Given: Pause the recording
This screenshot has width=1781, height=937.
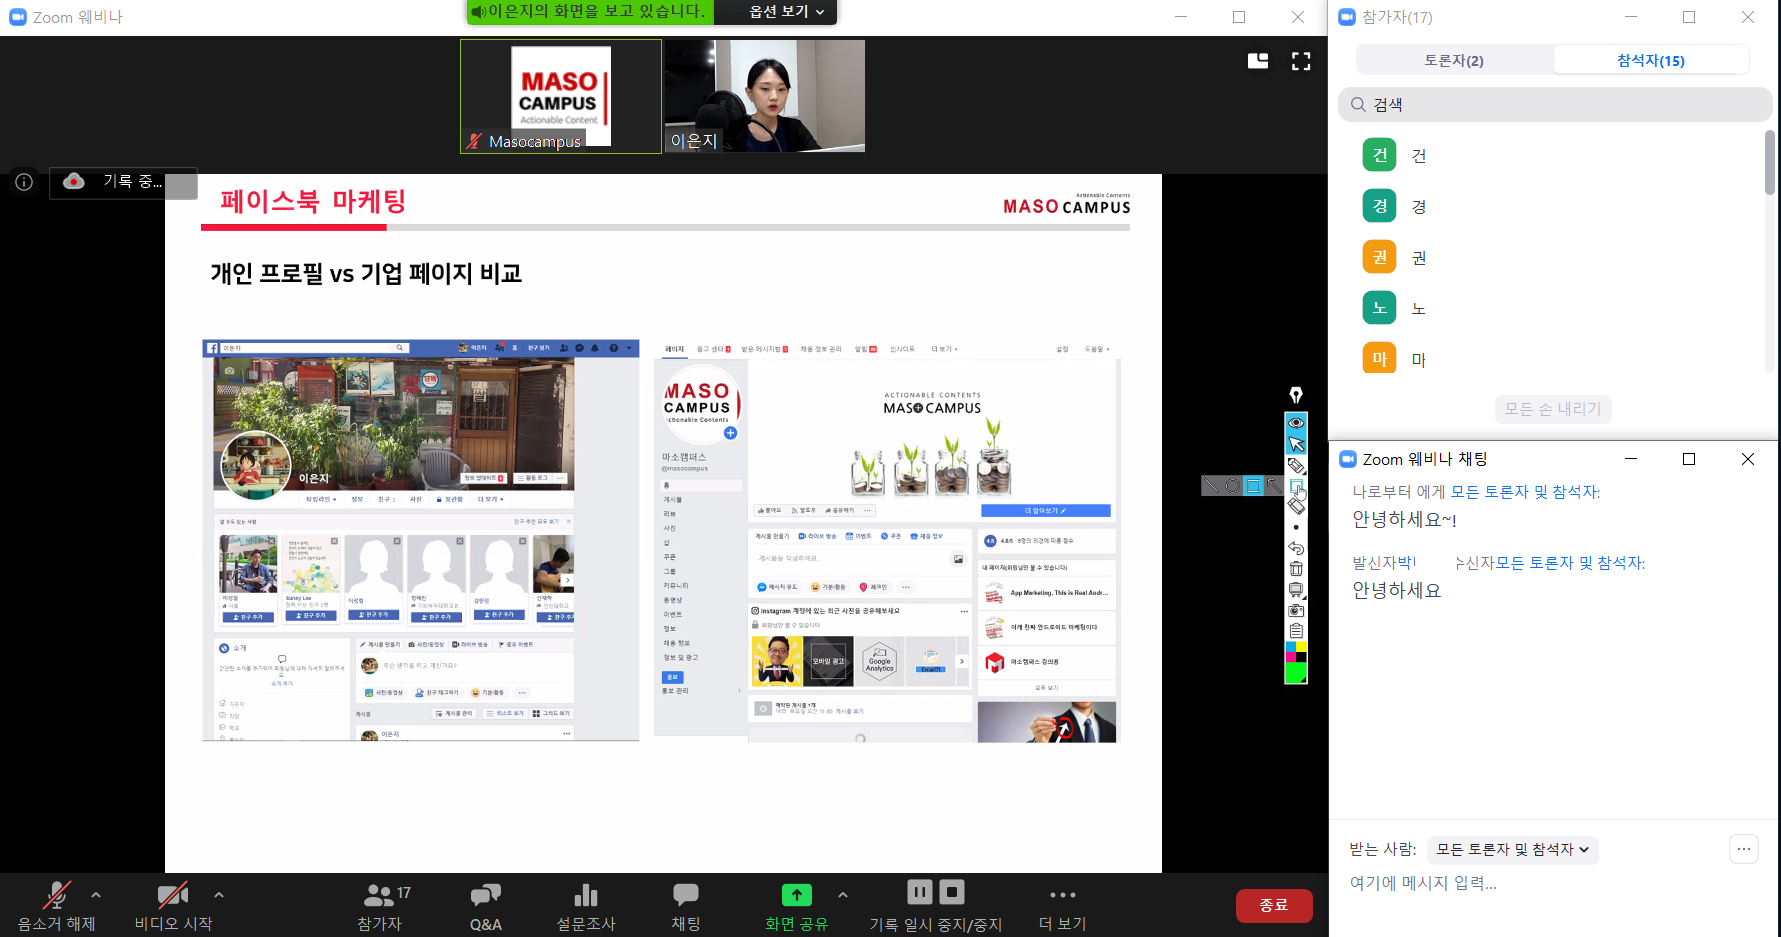Looking at the screenshot, I should [919, 891].
